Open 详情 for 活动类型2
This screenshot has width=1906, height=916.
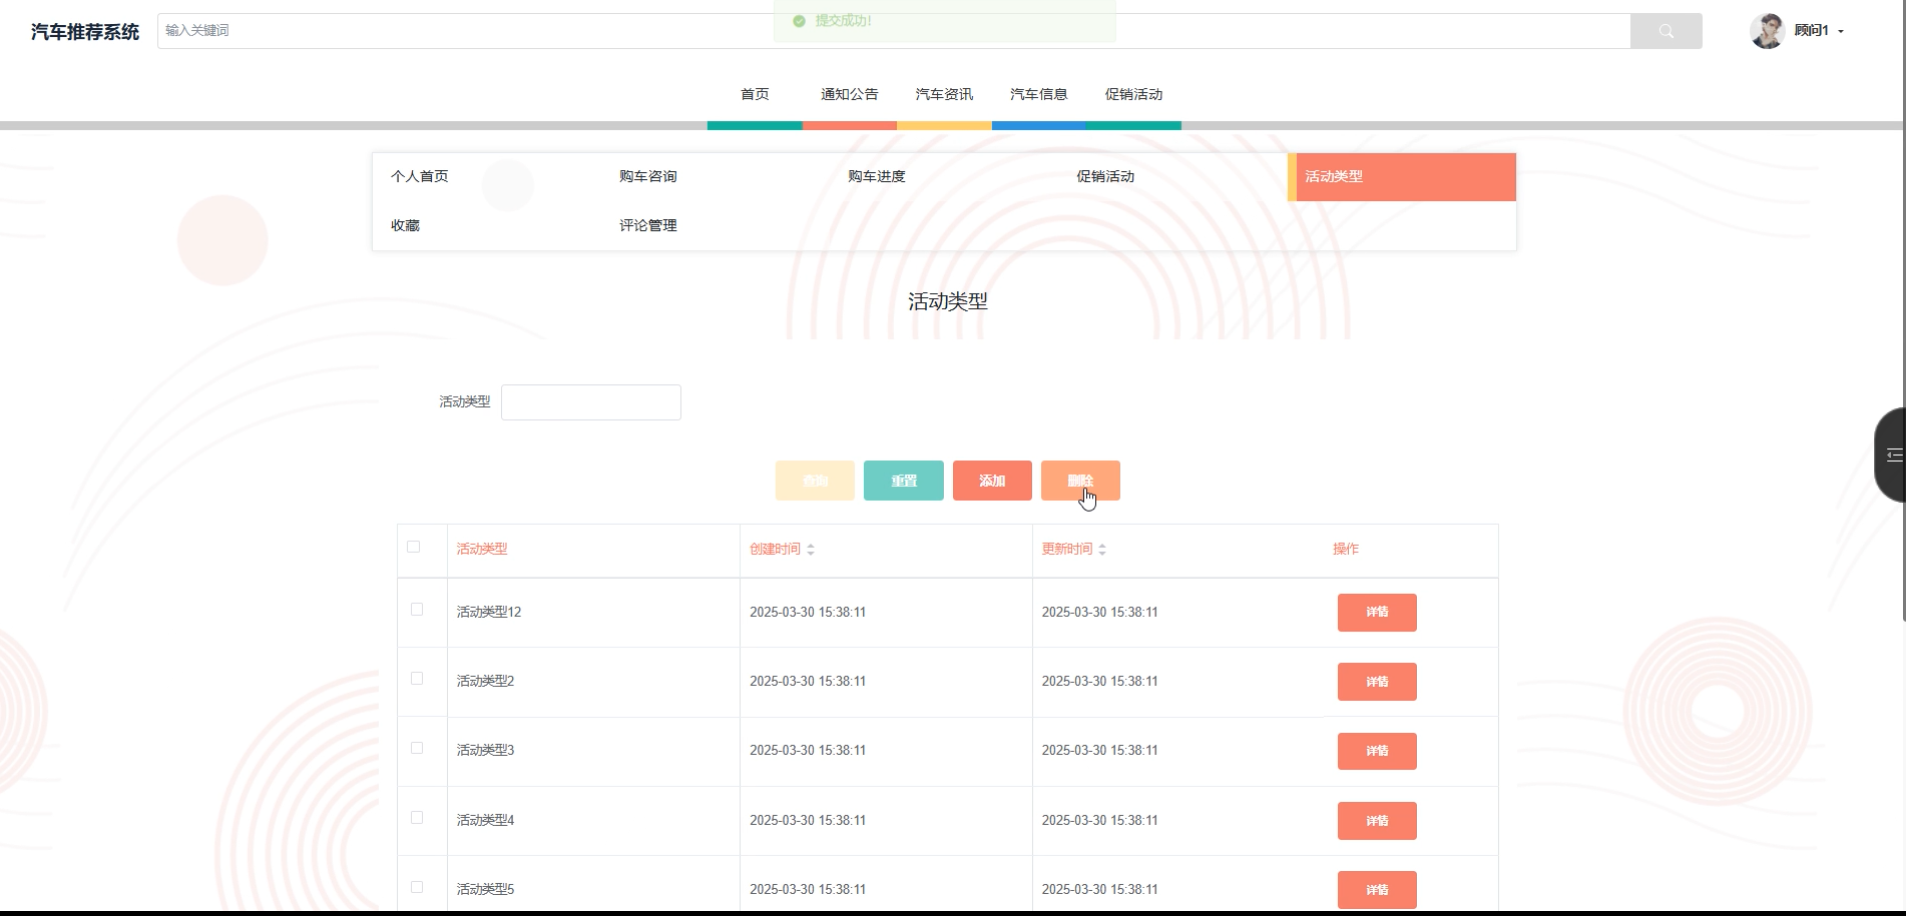tap(1377, 682)
